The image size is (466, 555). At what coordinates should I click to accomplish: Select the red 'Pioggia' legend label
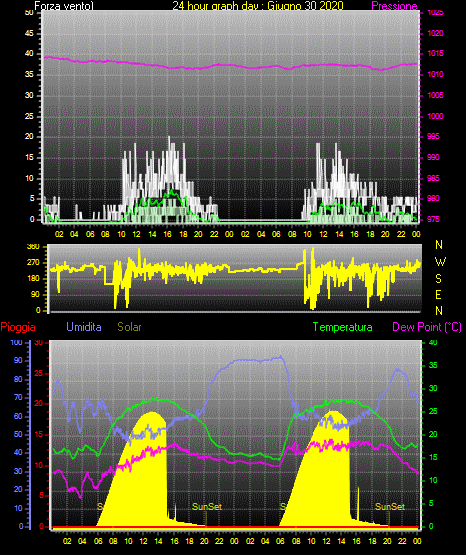(18, 327)
